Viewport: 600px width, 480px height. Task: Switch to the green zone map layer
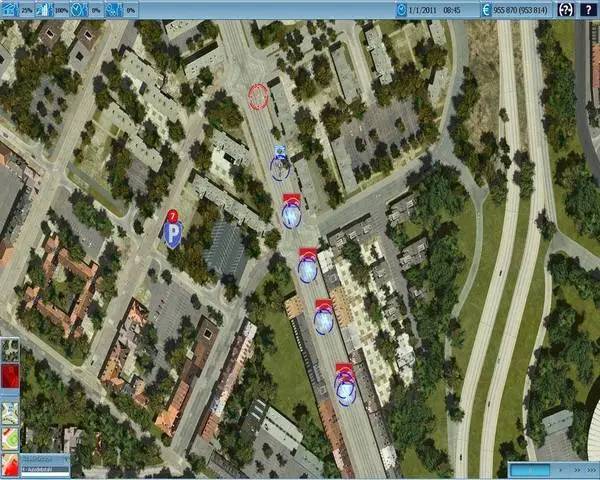click(9, 437)
